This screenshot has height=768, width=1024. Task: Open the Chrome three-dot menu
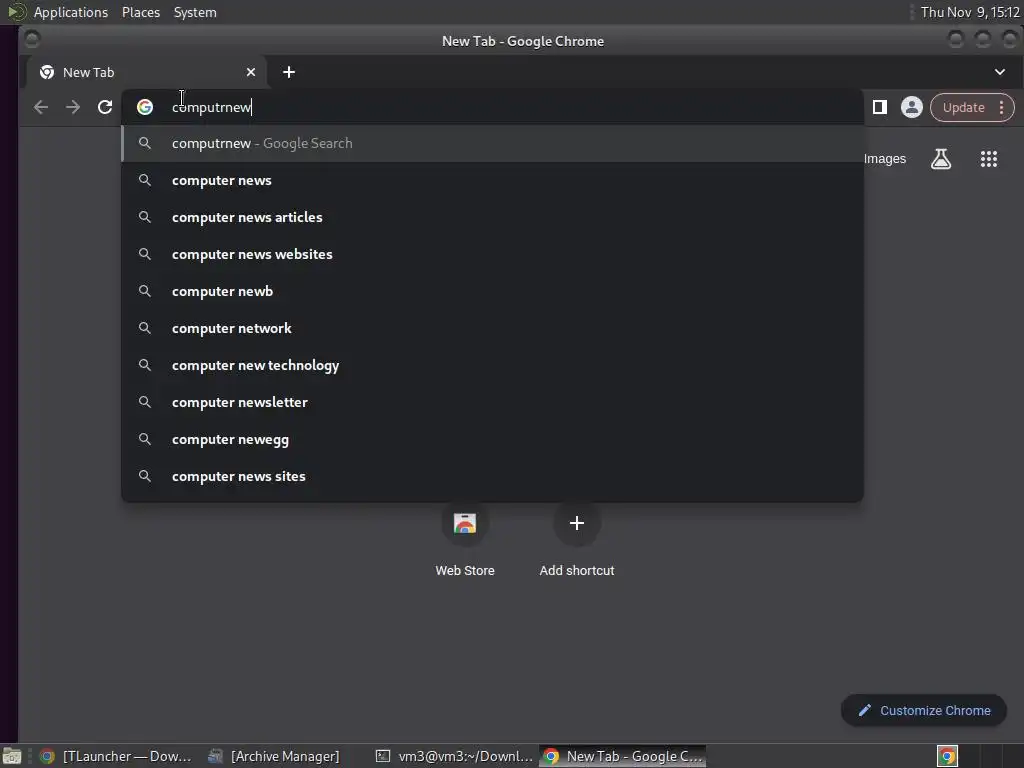1001,107
